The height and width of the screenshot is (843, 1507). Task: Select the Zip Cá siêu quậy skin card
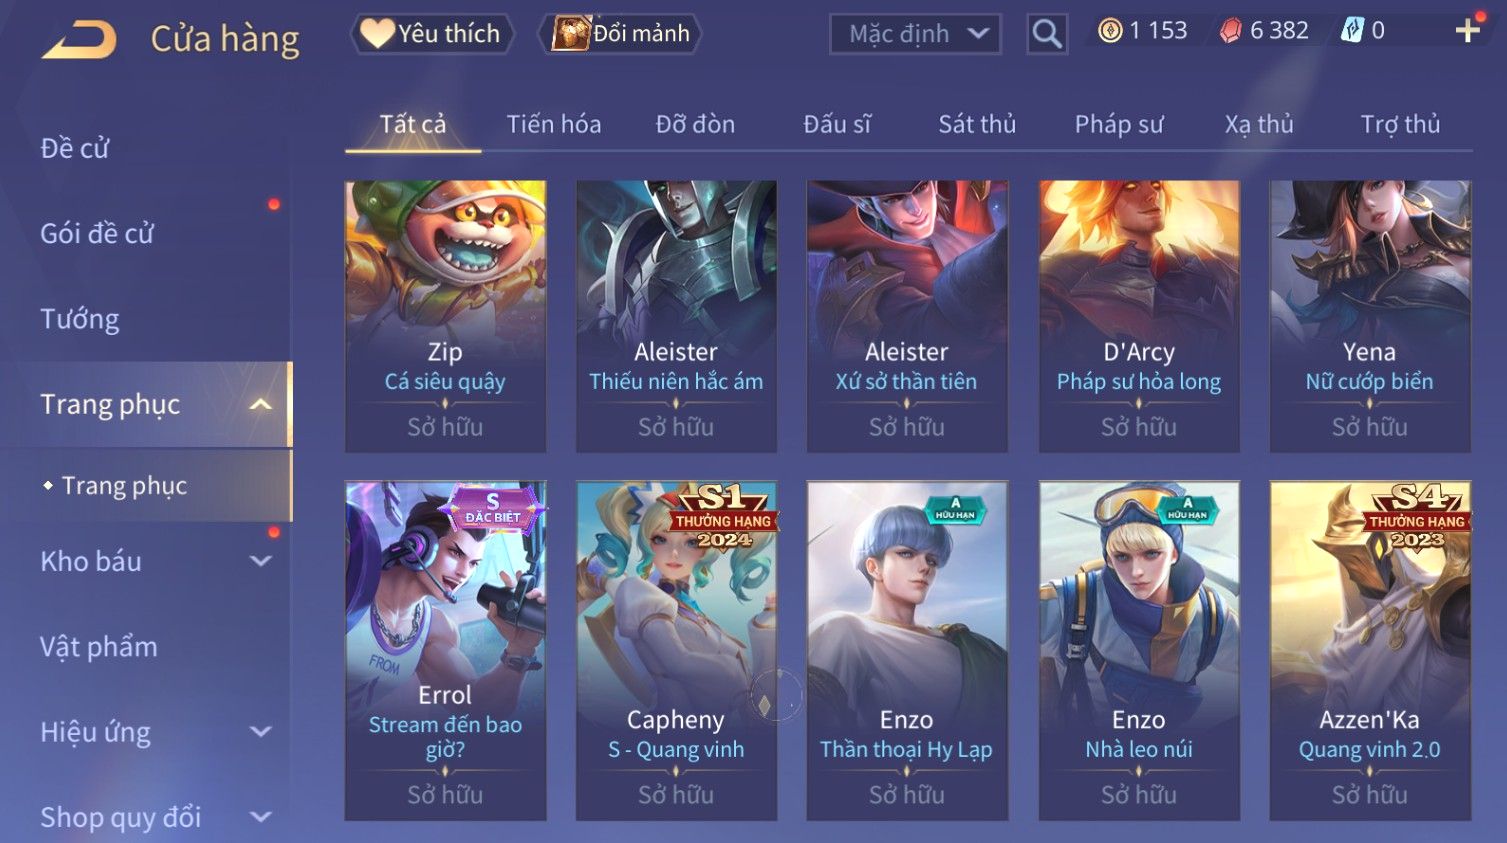[x=445, y=316]
